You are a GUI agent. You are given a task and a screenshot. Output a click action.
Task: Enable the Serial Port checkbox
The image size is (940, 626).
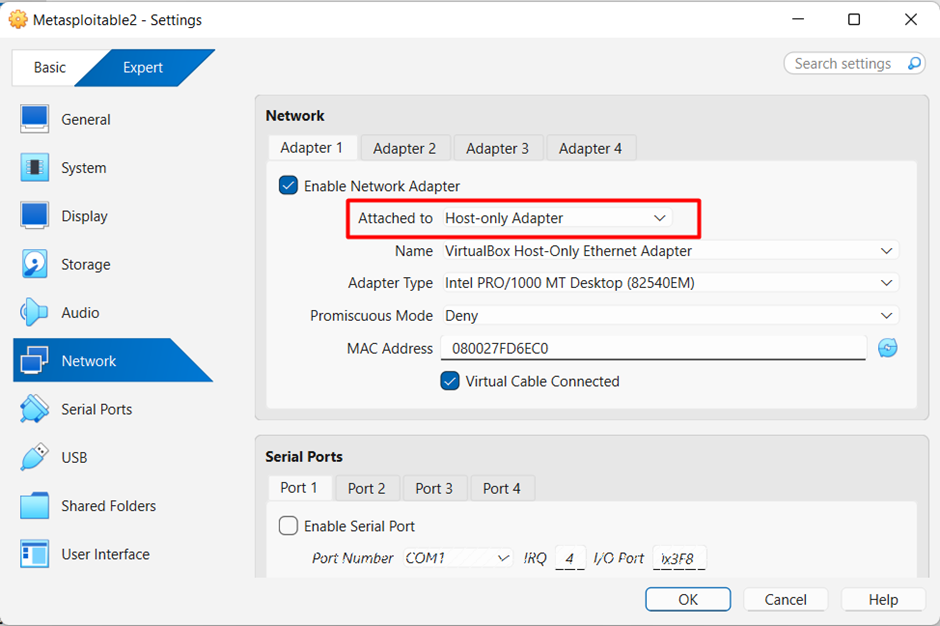point(288,526)
